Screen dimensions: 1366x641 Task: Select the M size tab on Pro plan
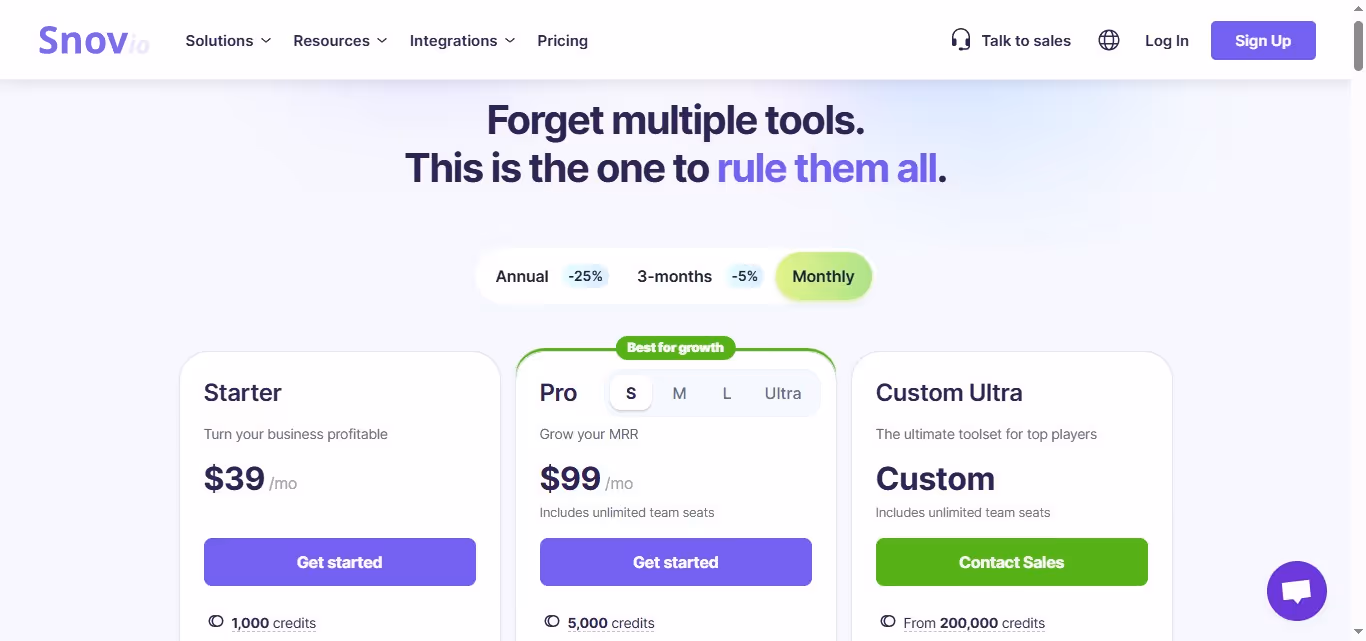[679, 393]
